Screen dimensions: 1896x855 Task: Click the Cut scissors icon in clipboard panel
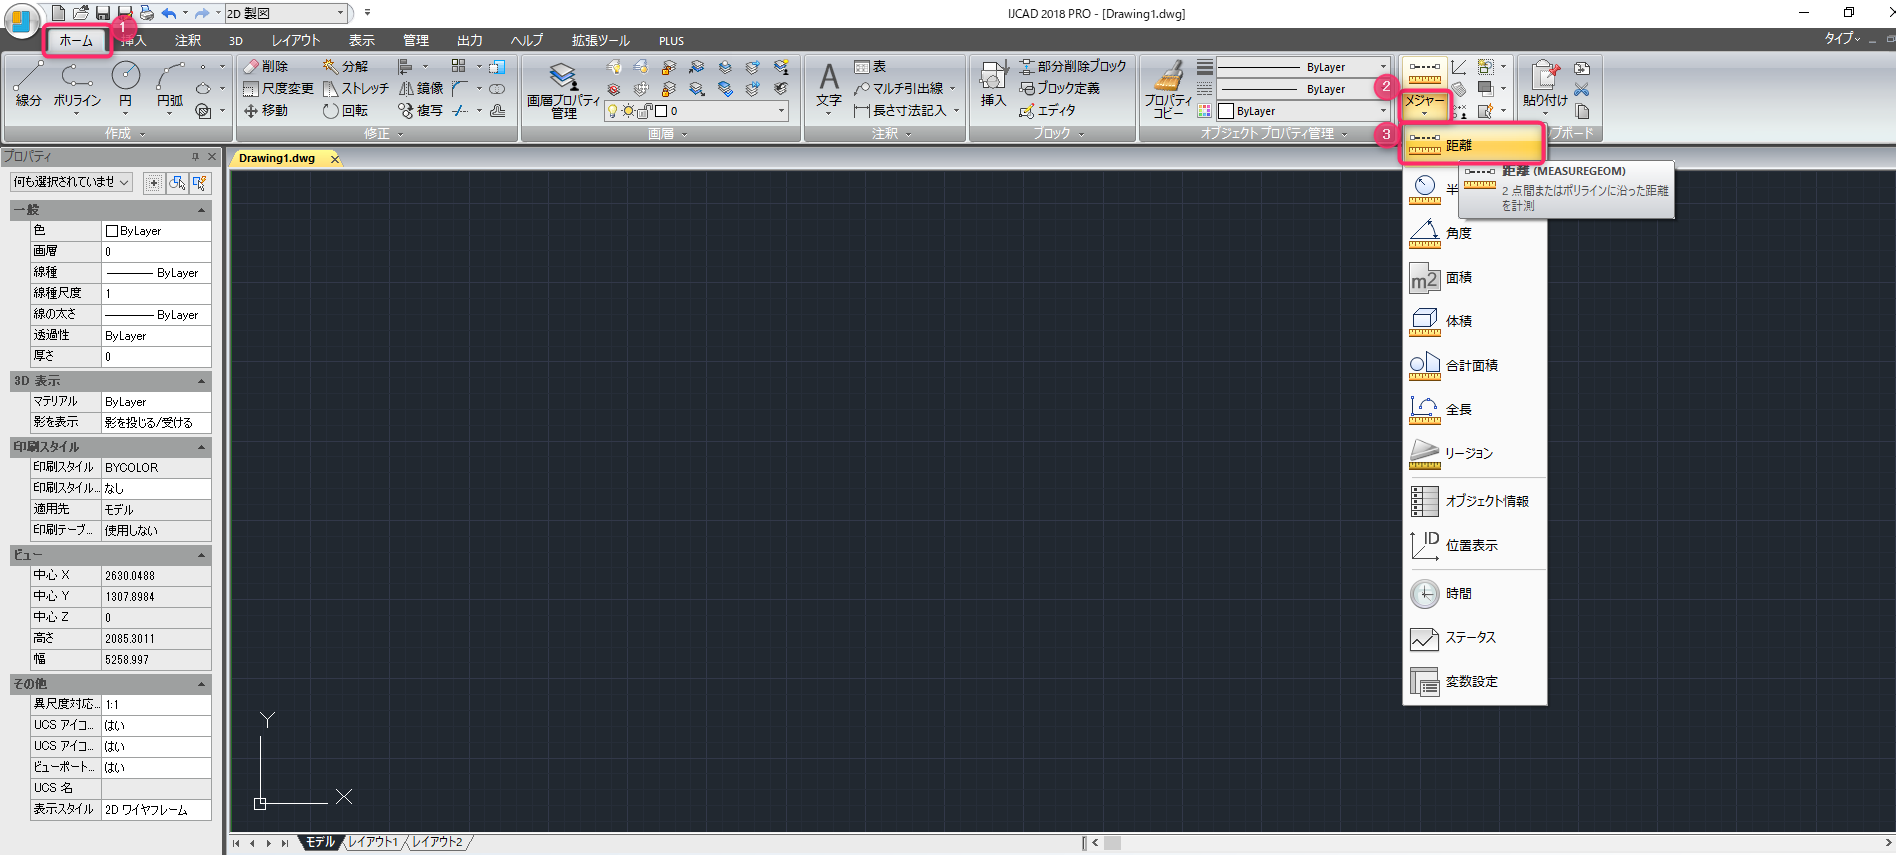pyautogui.click(x=1582, y=89)
